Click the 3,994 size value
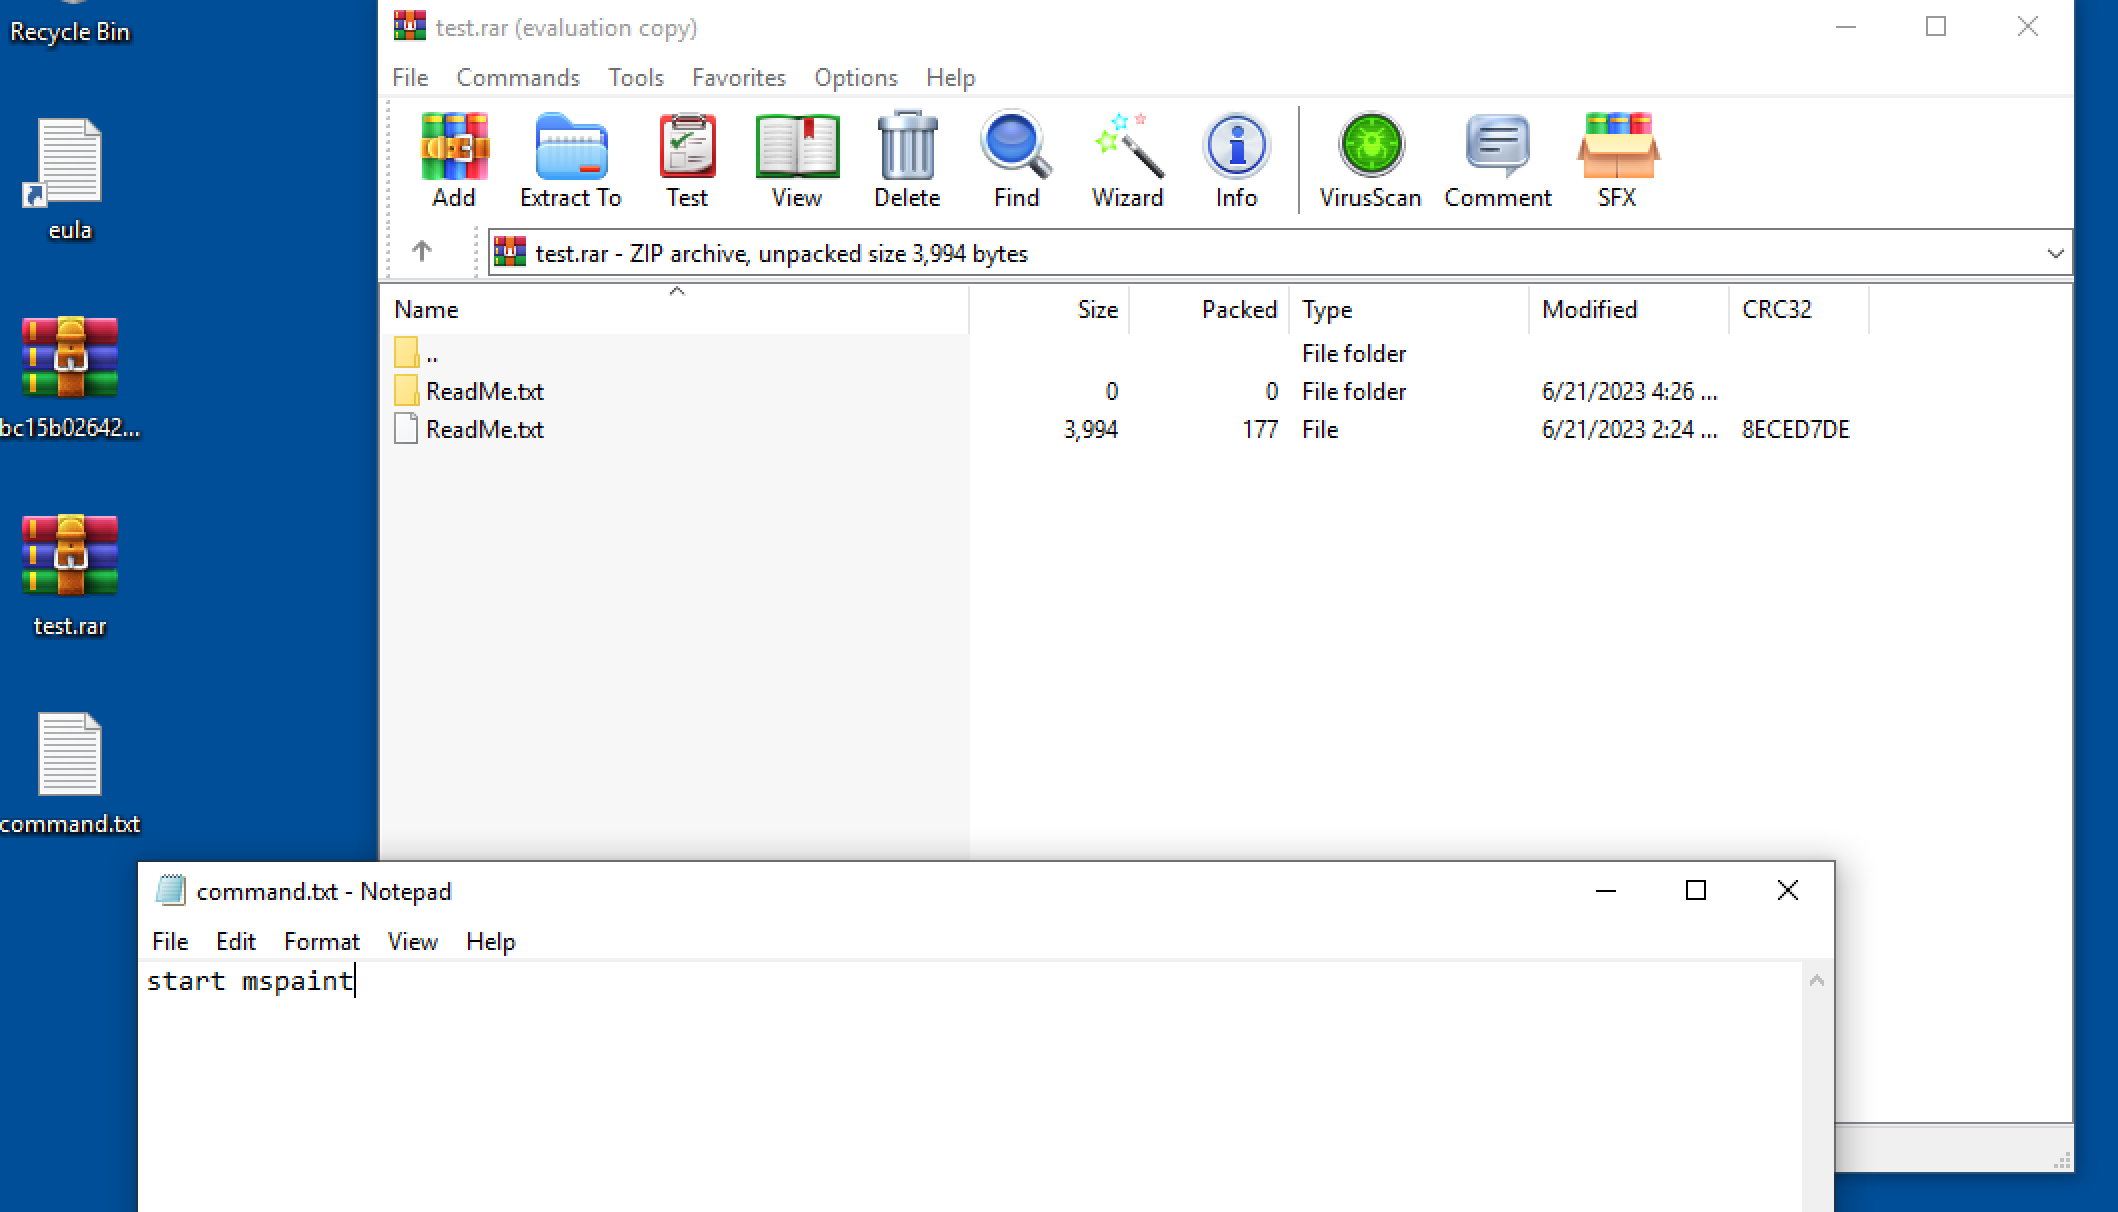 1091,429
